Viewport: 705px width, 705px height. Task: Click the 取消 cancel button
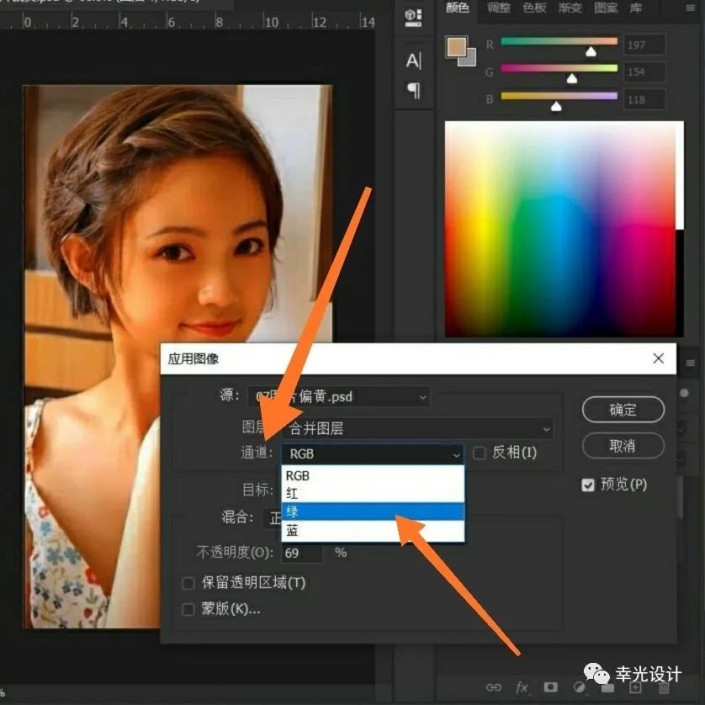[623, 446]
